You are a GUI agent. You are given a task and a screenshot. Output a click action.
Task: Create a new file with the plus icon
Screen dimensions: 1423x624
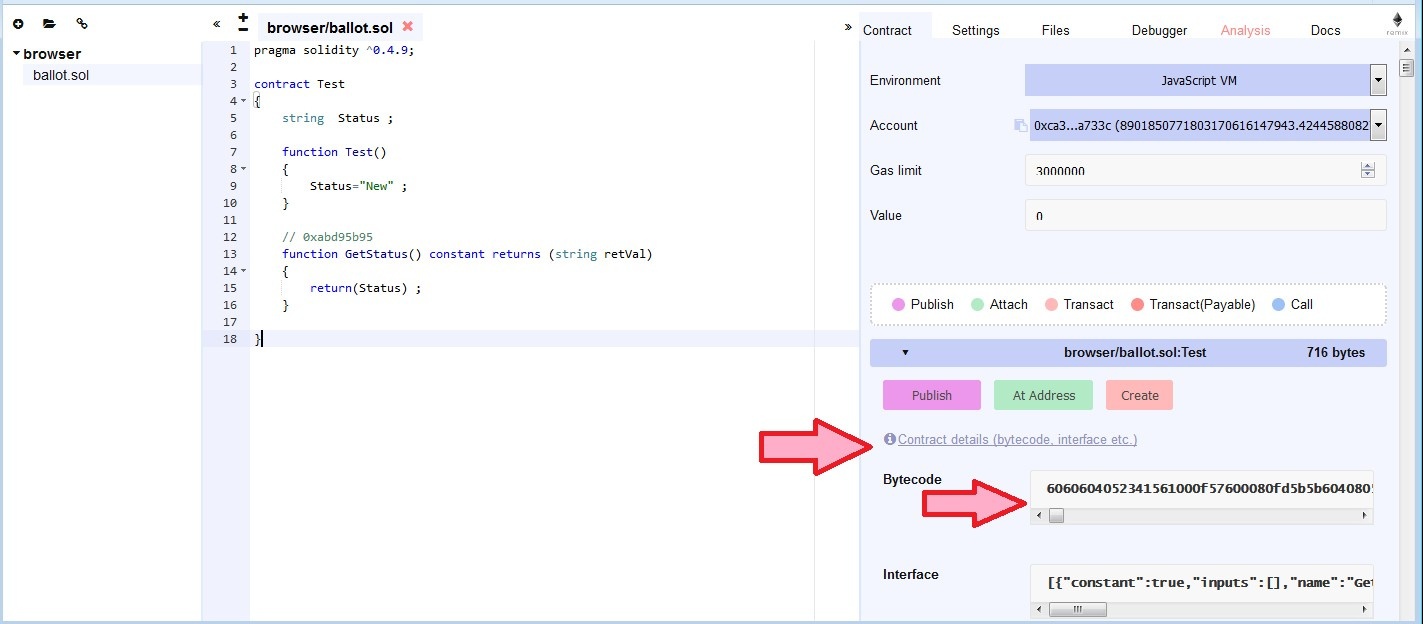tap(18, 24)
